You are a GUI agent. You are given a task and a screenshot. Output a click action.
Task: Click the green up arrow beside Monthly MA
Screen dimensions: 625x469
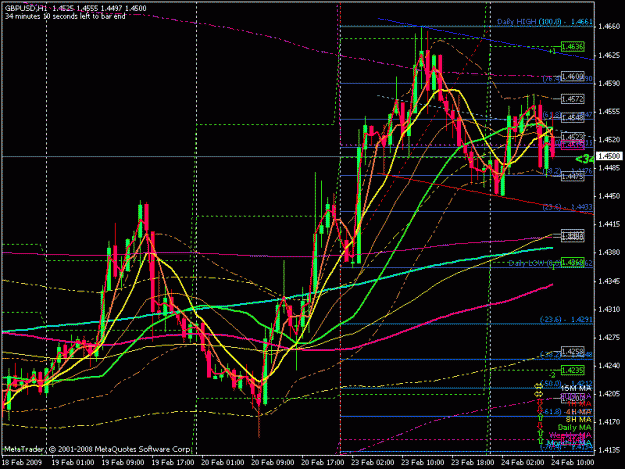[540, 440]
